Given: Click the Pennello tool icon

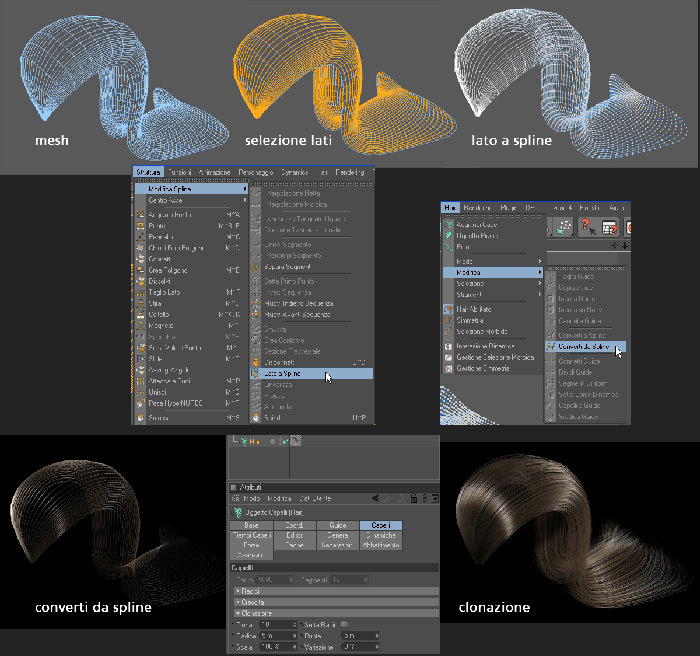Looking at the screenshot, I should (141, 237).
